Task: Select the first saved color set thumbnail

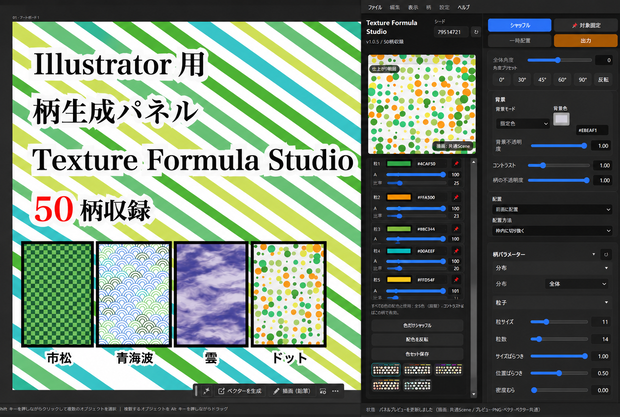Action: 386,370
